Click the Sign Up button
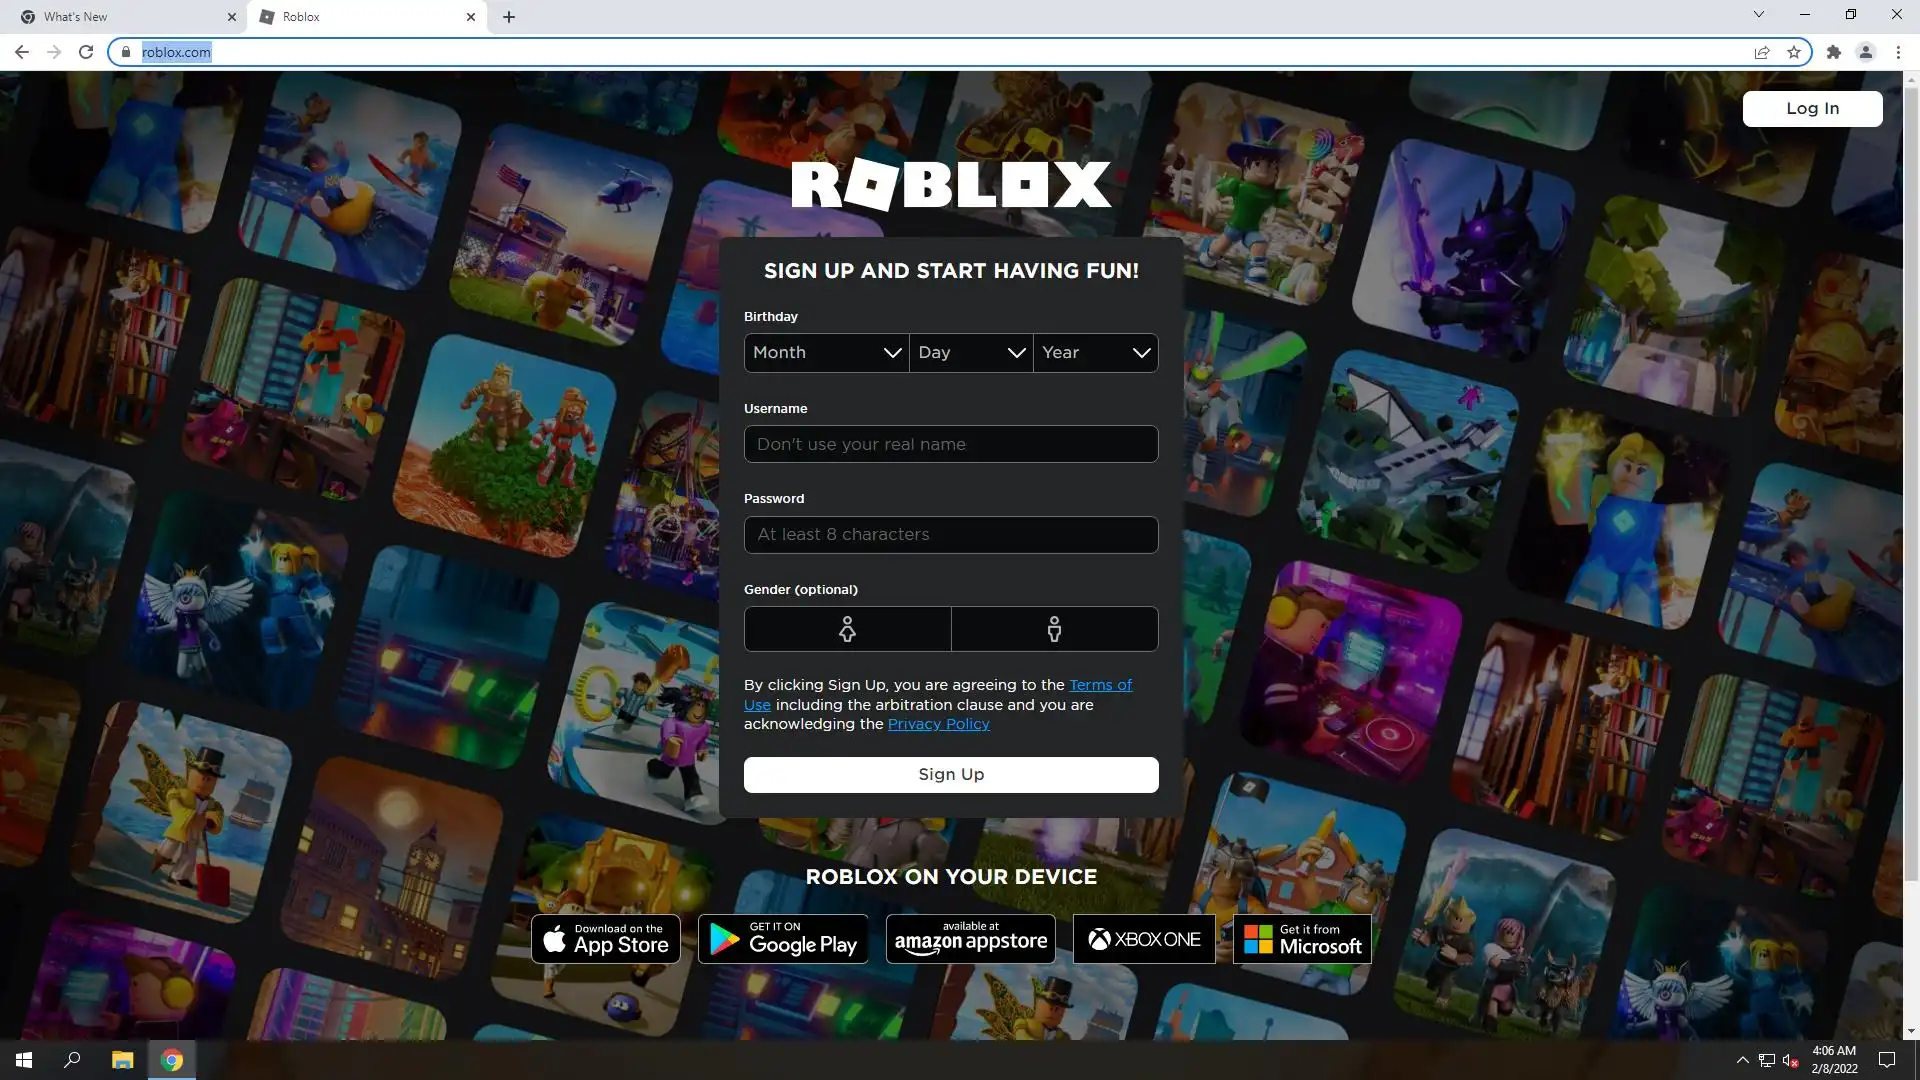Screen dimensions: 1920x1080 (951, 775)
